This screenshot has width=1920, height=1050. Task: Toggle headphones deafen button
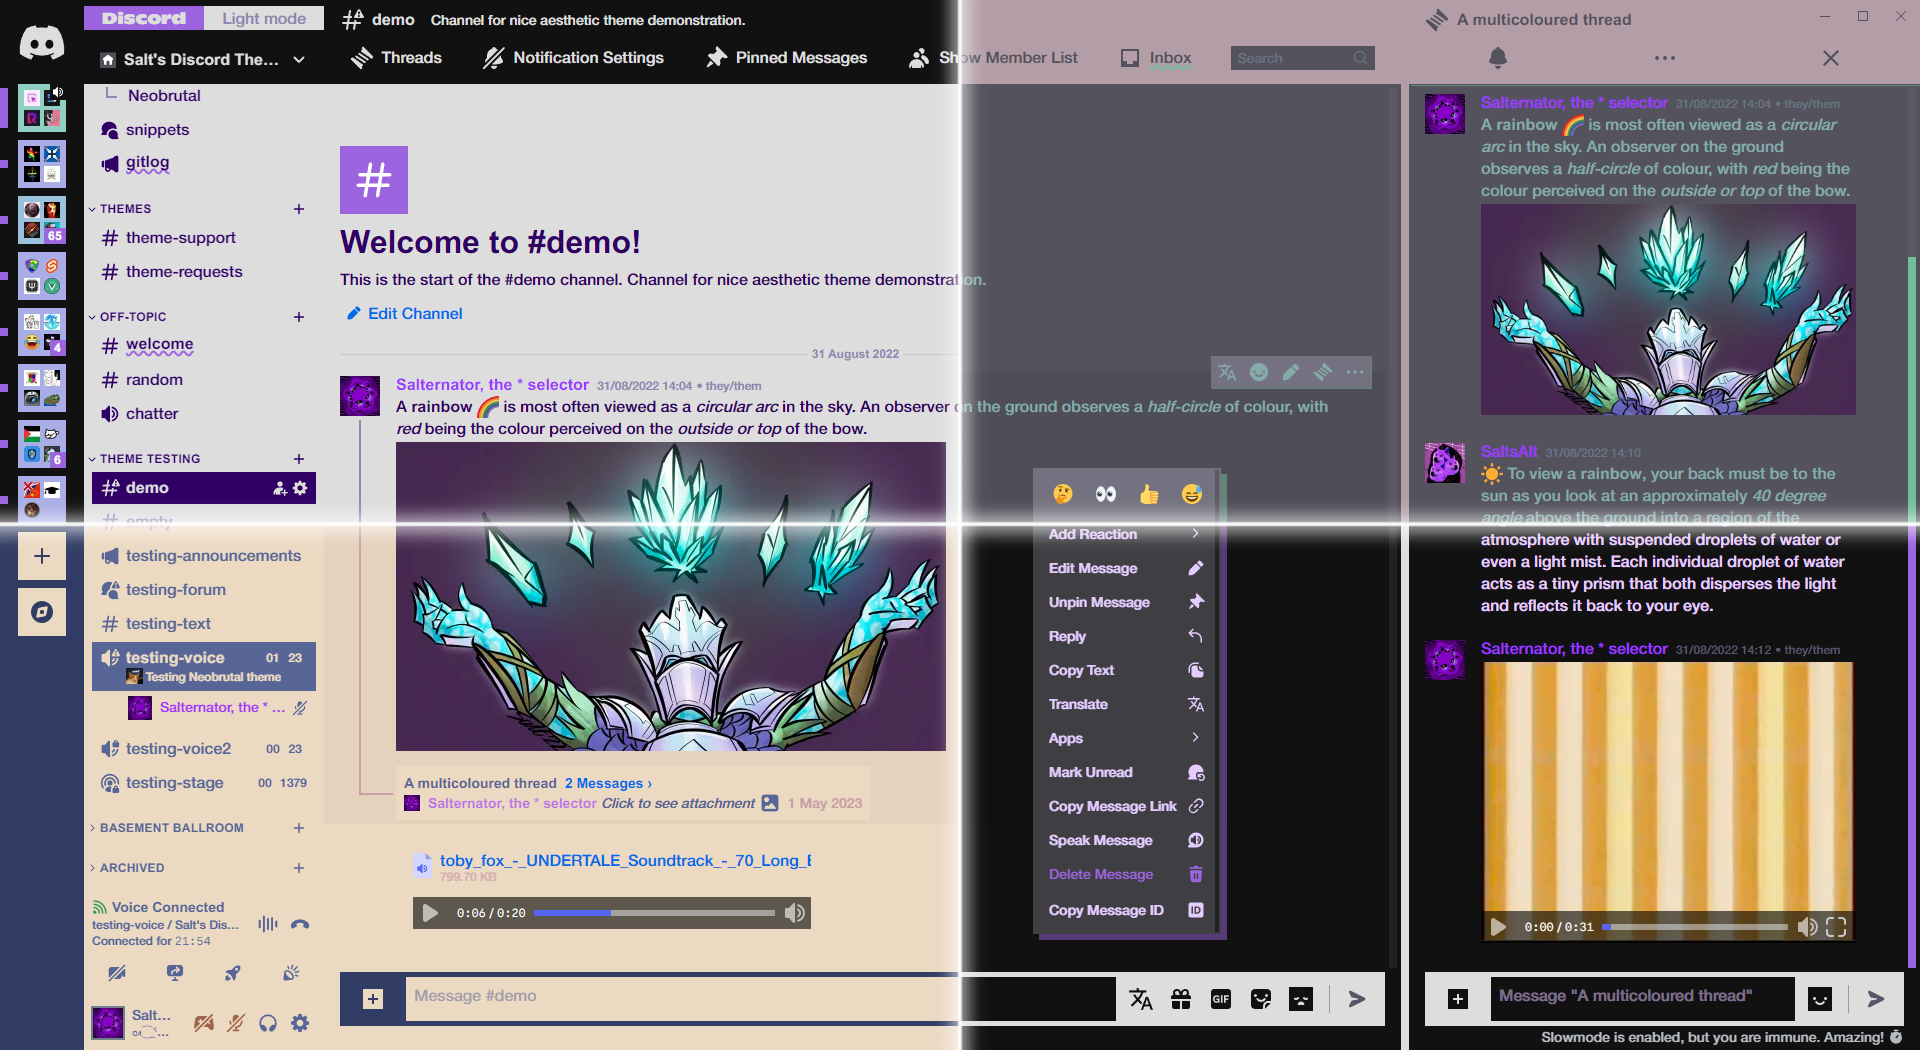coord(268,1023)
